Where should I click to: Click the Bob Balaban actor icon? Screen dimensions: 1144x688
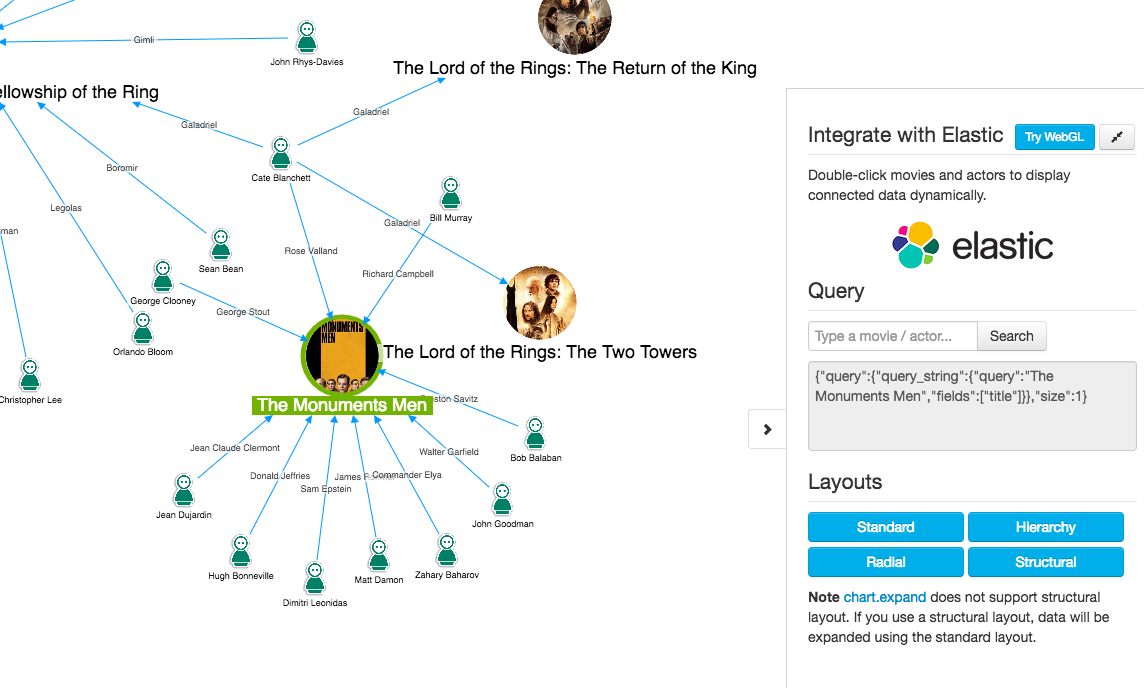click(535, 434)
